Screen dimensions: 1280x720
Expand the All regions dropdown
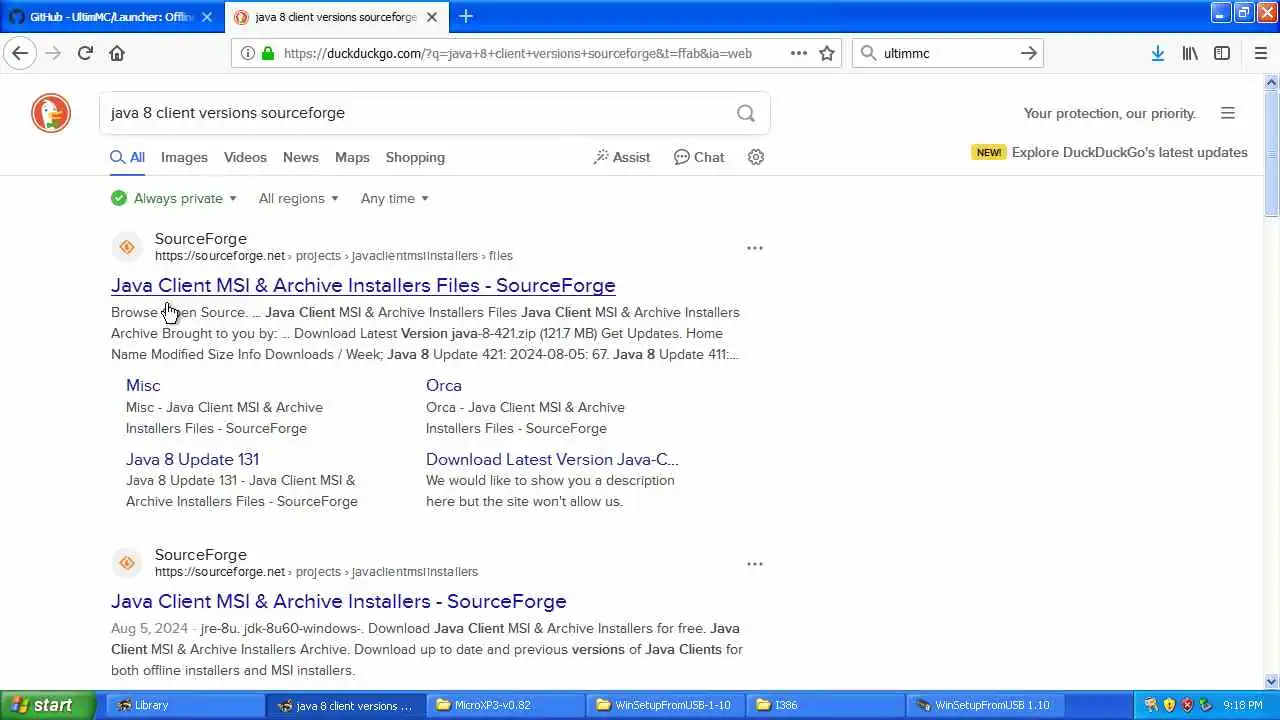(x=298, y=198)
